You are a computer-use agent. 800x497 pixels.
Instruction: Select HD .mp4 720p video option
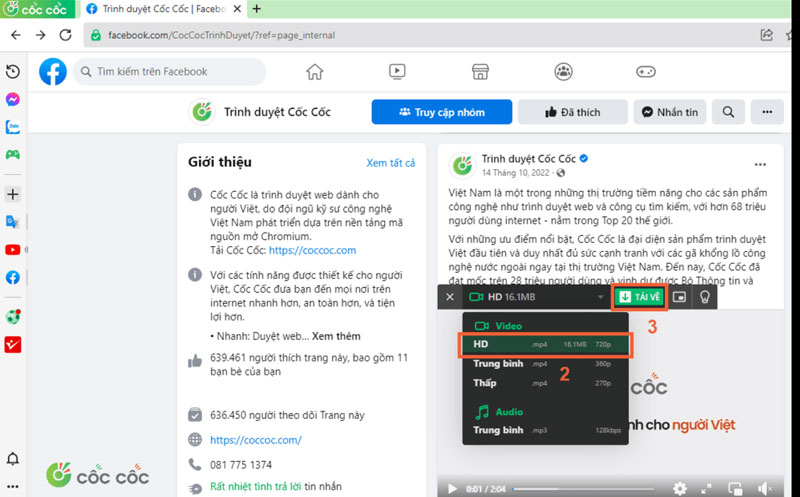coord(545,344)
